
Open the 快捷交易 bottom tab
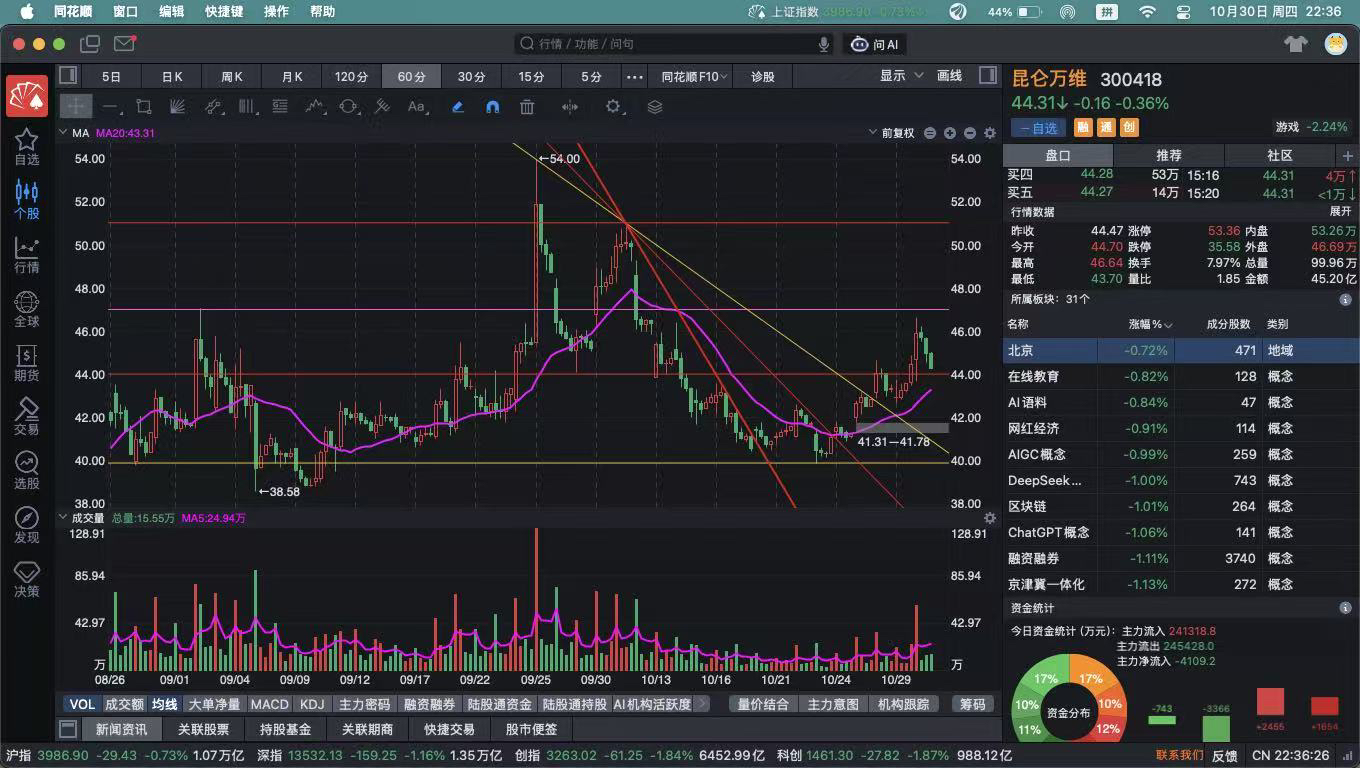(x=449, y=729)
